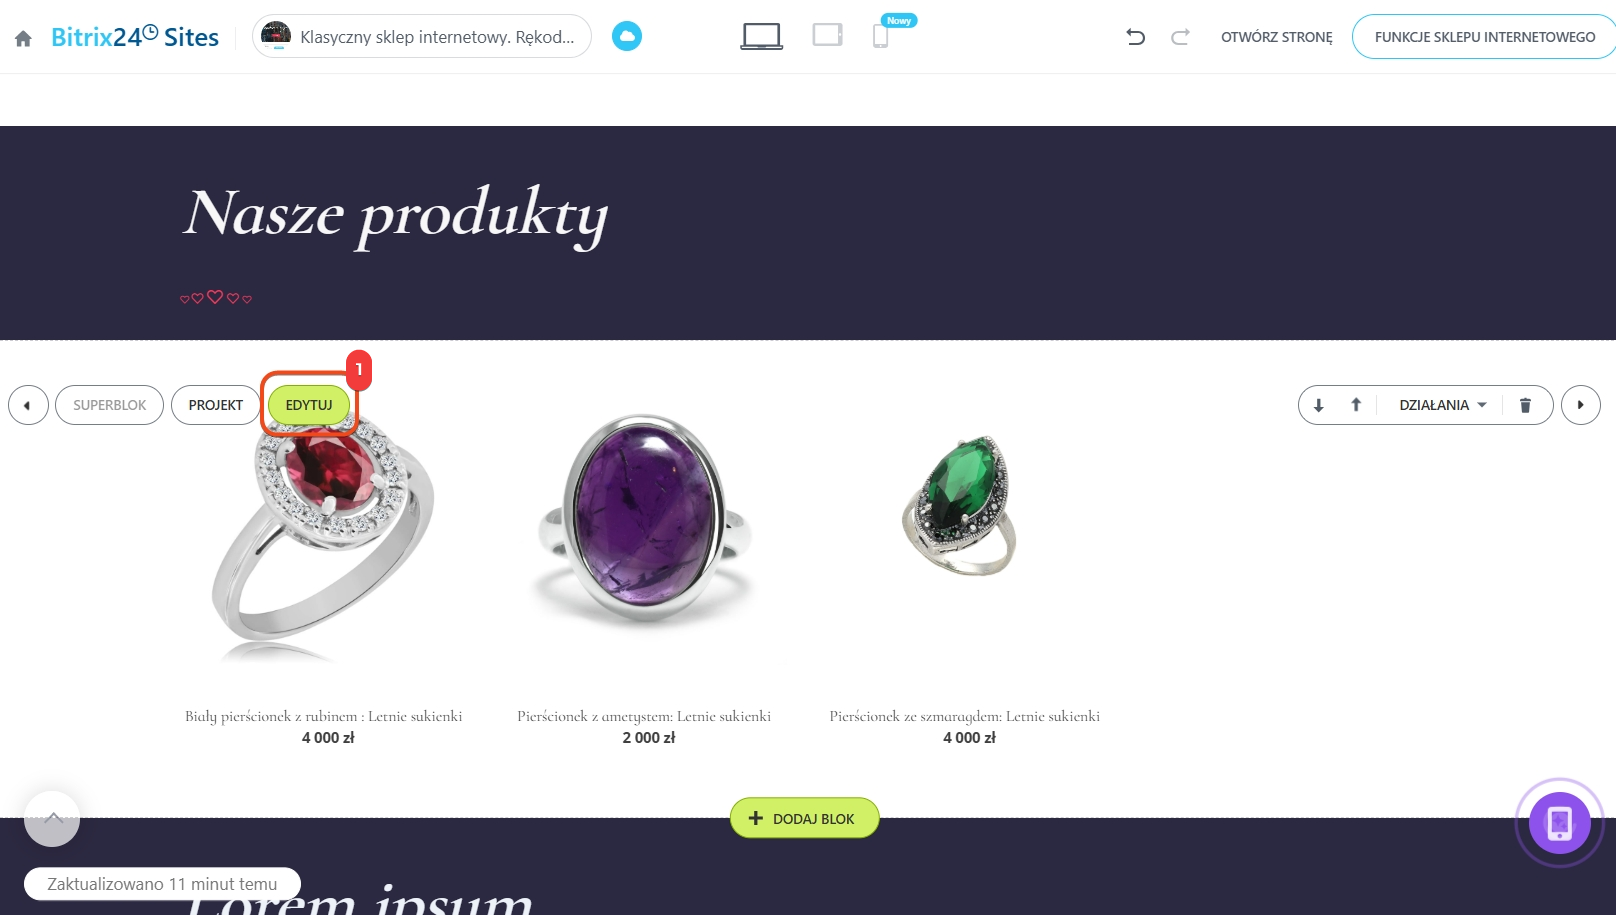
Task: Undo the last change
Action: tap(1135, 37)
